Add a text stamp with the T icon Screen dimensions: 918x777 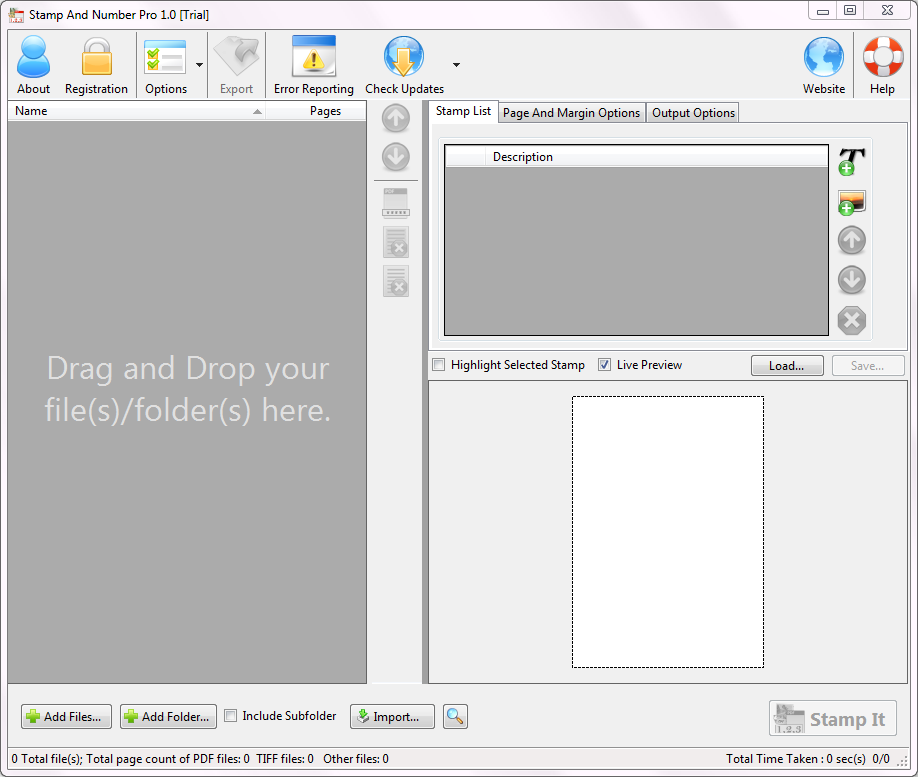[851, 161]
